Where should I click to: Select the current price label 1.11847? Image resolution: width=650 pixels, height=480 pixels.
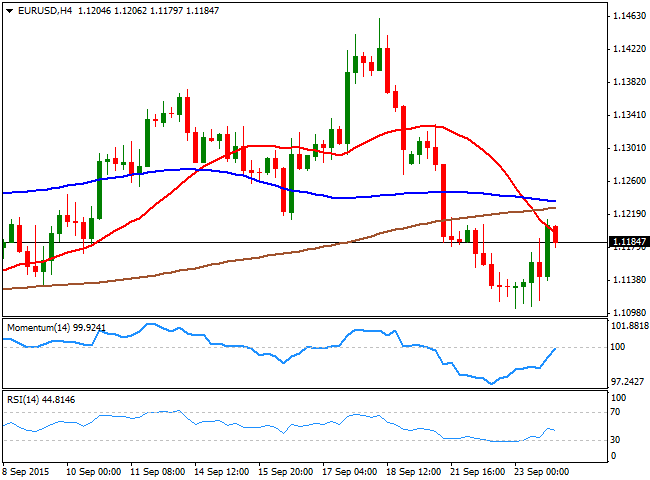click(629, 241)
